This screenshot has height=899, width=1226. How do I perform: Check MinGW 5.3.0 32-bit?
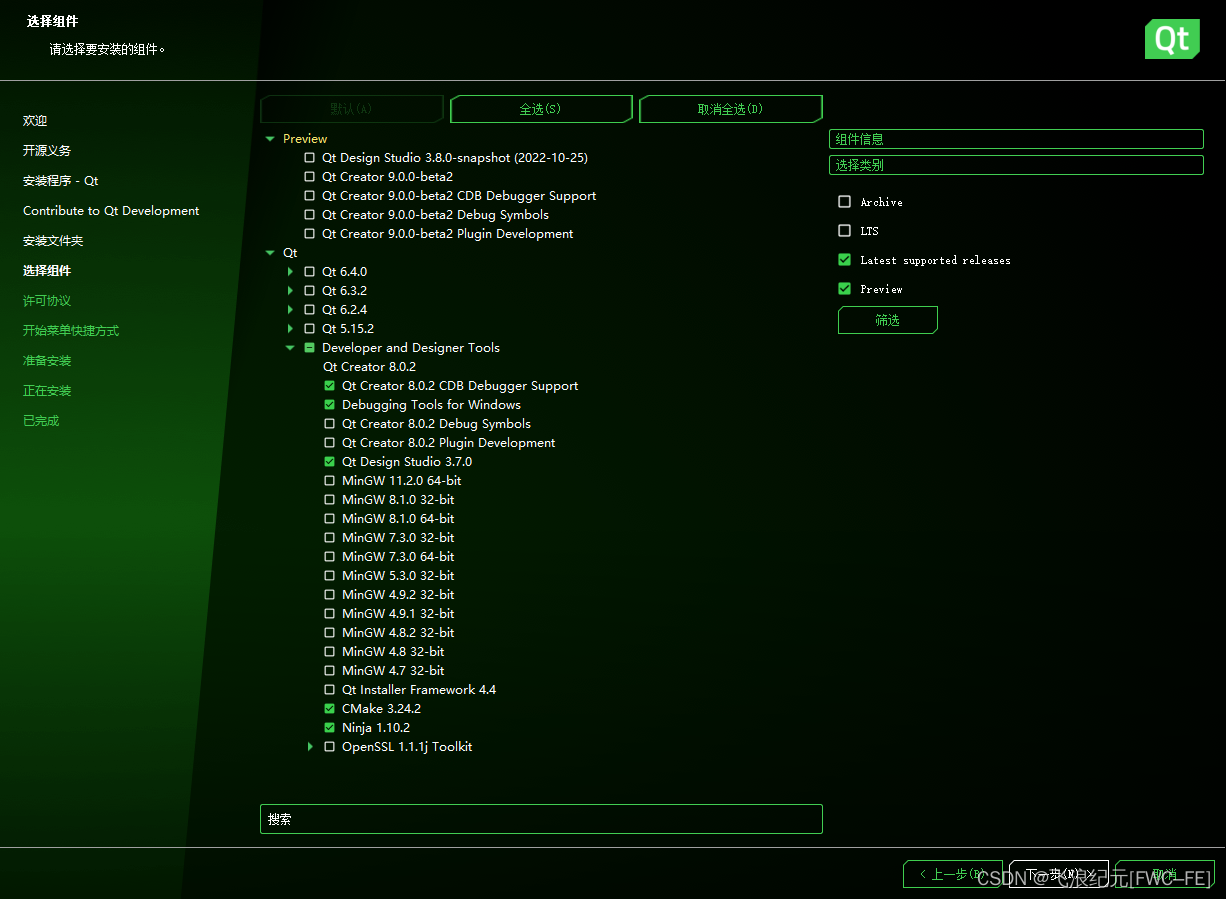pos(329,576)
